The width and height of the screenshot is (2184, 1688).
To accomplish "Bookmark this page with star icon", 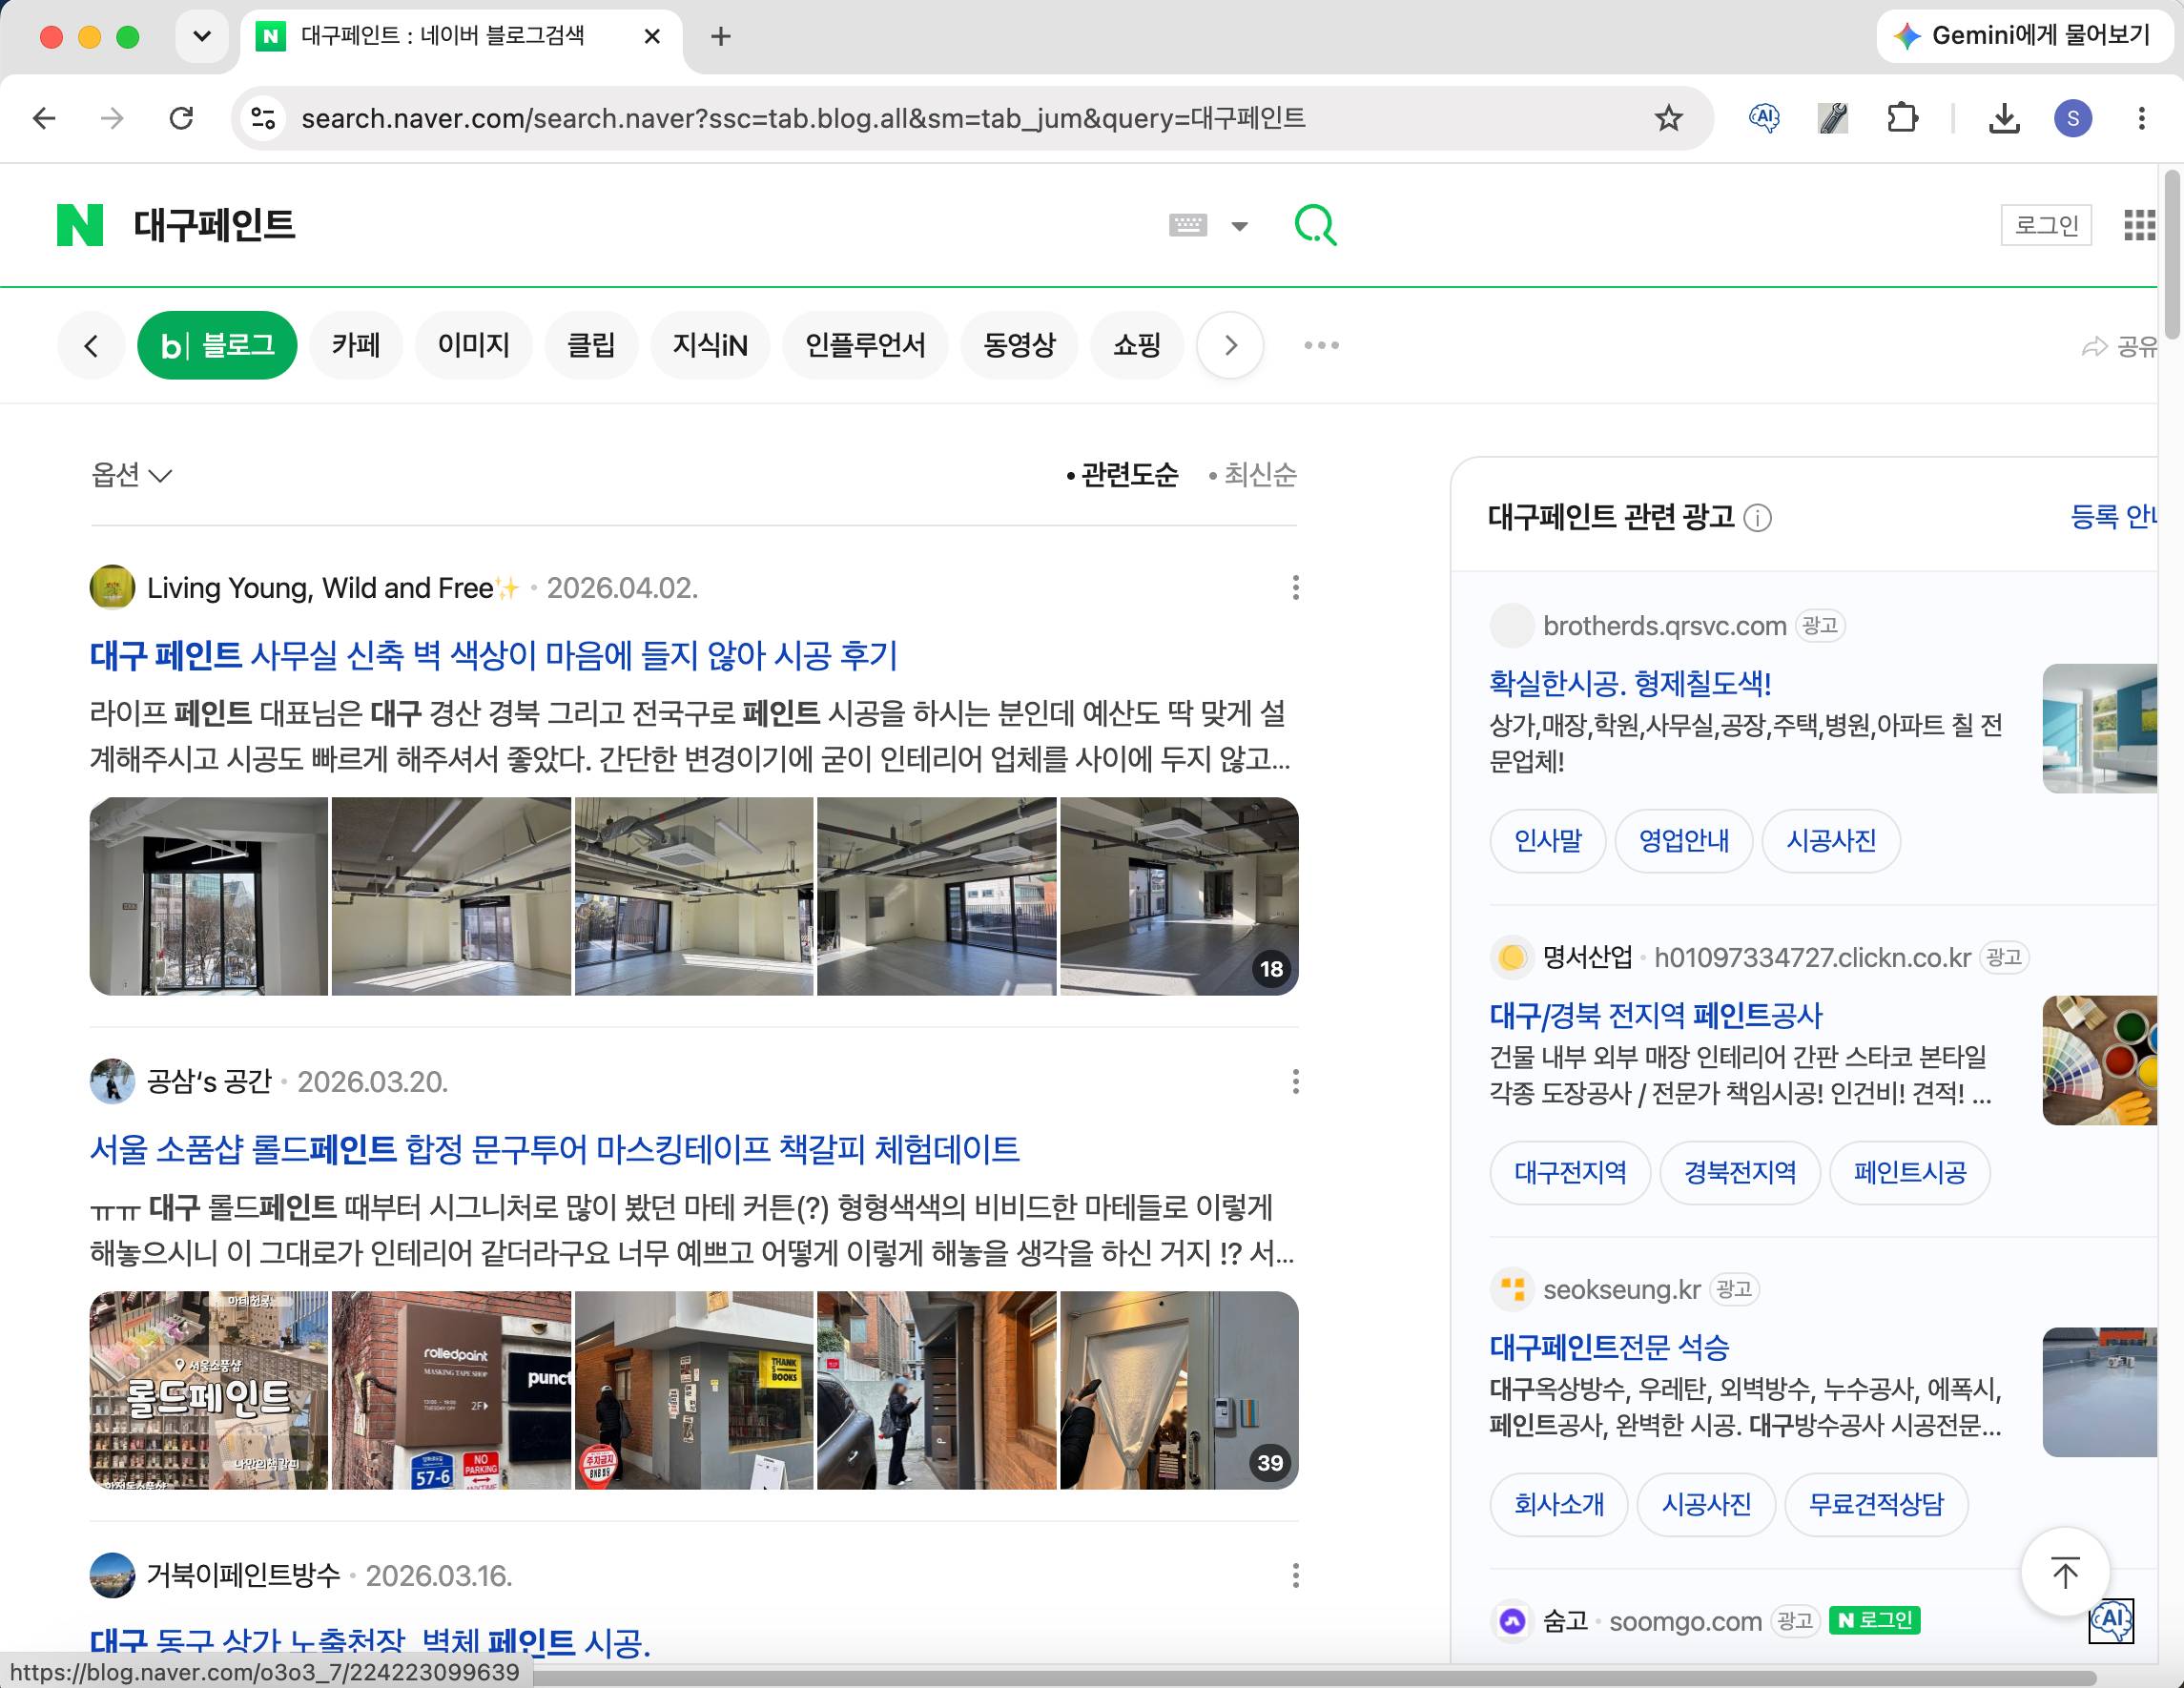I will pyautogui.click(x=1668, y=119).
